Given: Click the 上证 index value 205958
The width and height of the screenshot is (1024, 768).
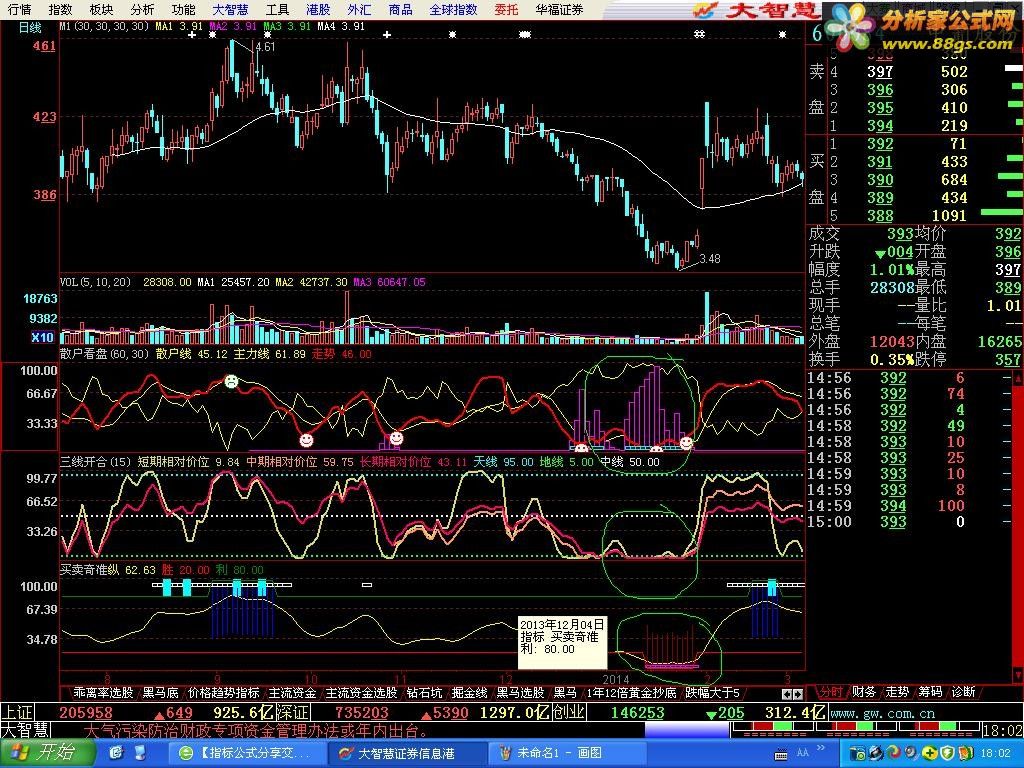Looking at the screenshot, I should click(x=86, y=712).
